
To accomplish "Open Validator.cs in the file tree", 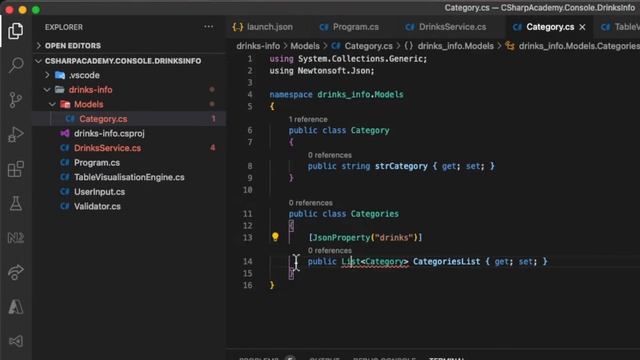I will pyautogui.click(x=97, y=207).
